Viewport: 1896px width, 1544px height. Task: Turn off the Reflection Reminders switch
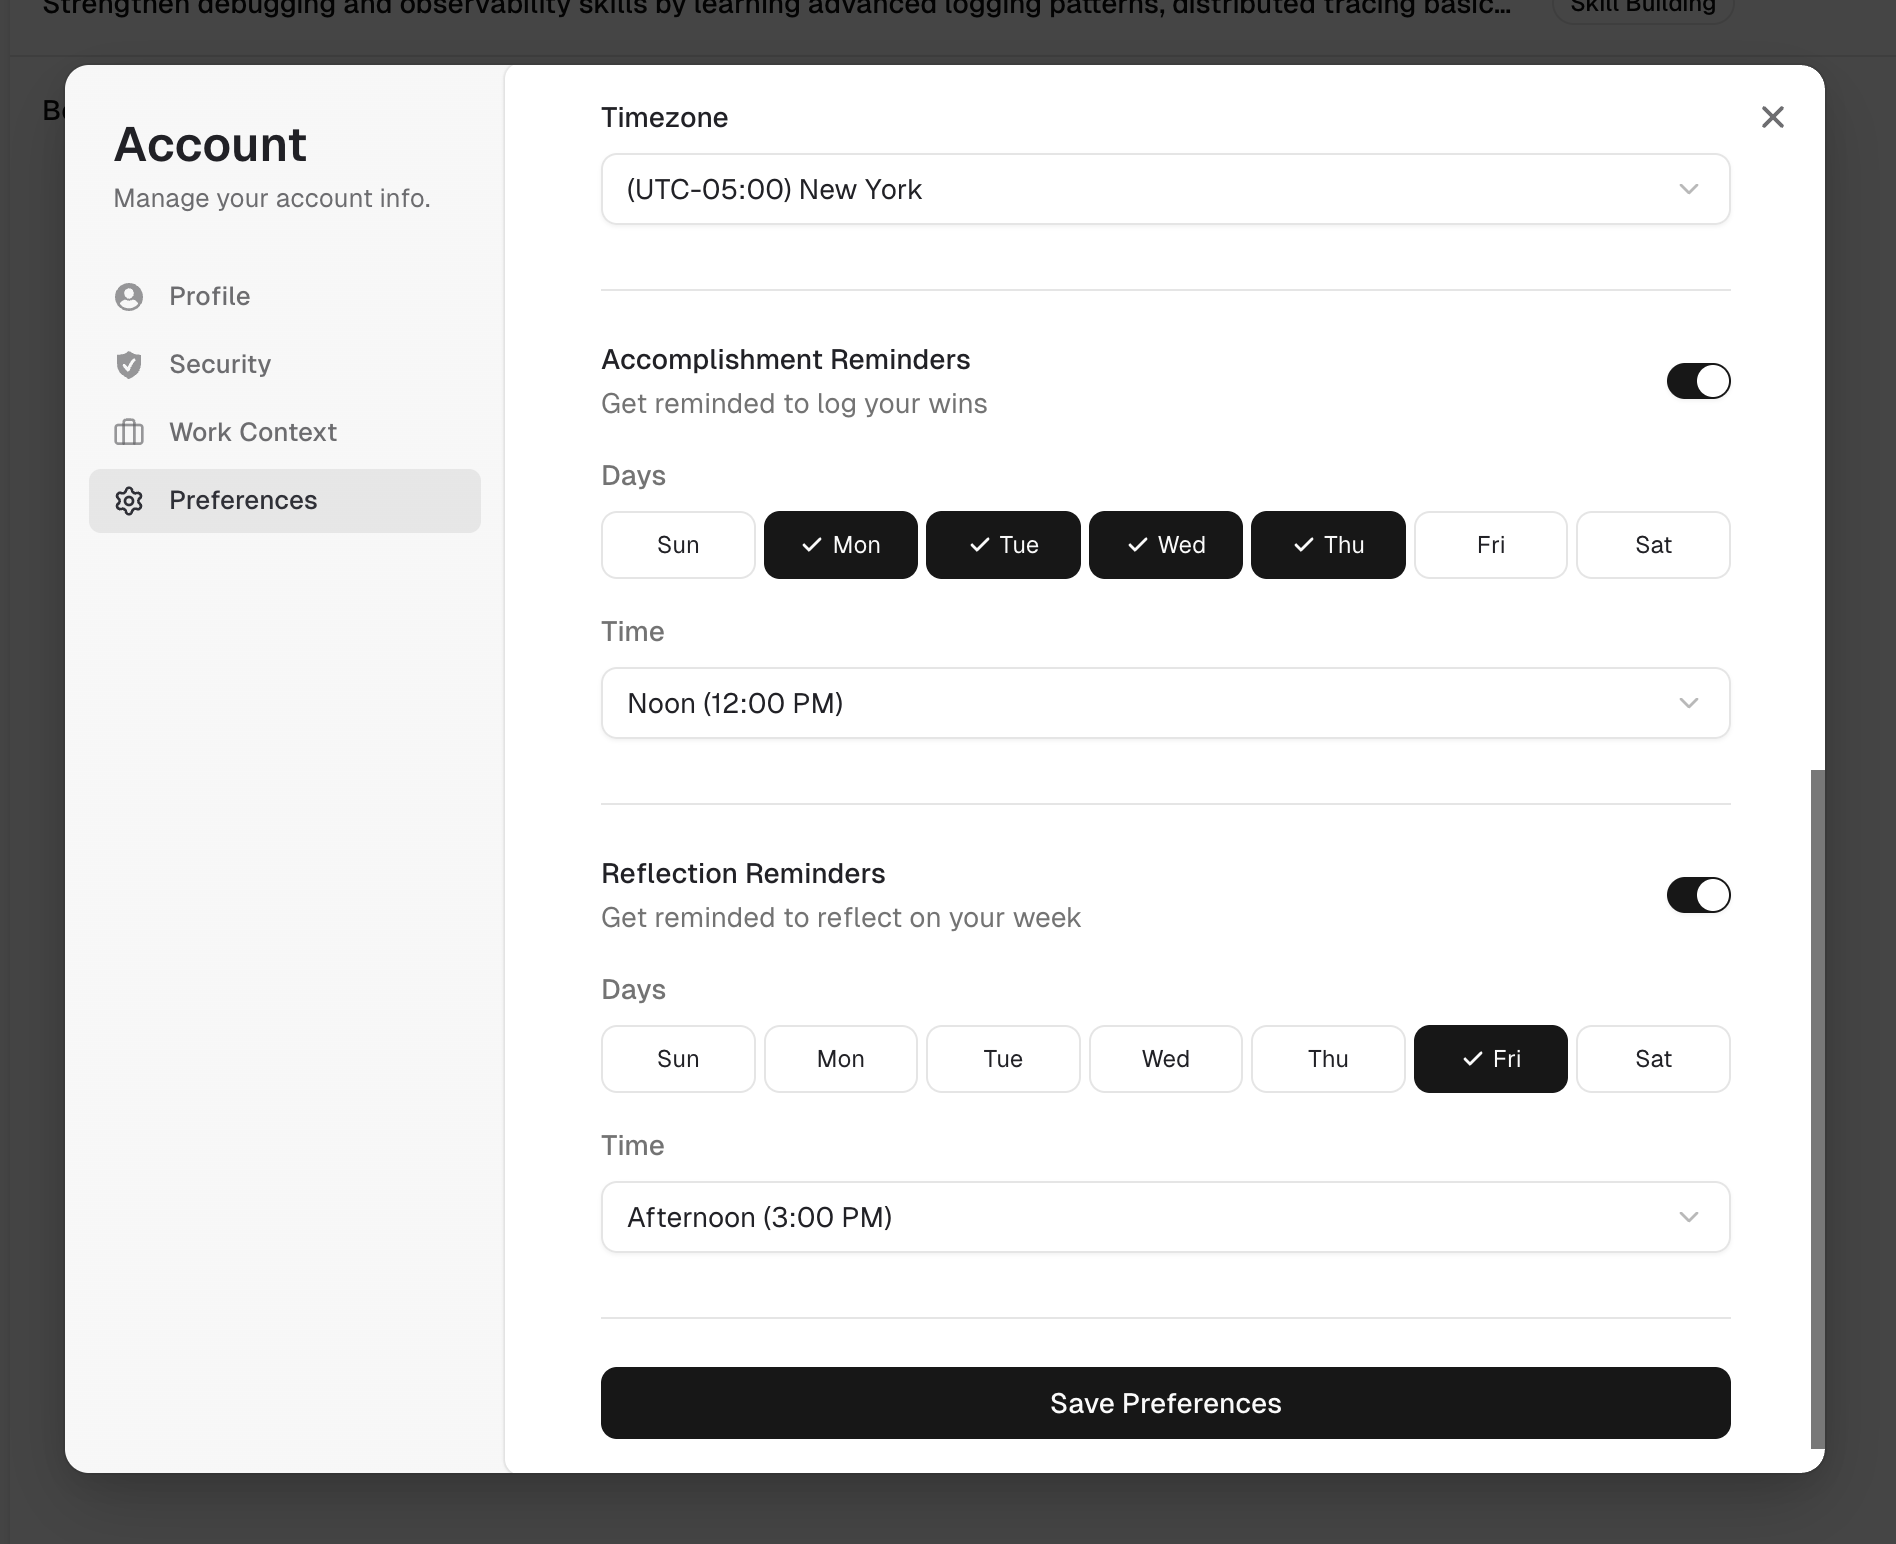coord(1697,895)
